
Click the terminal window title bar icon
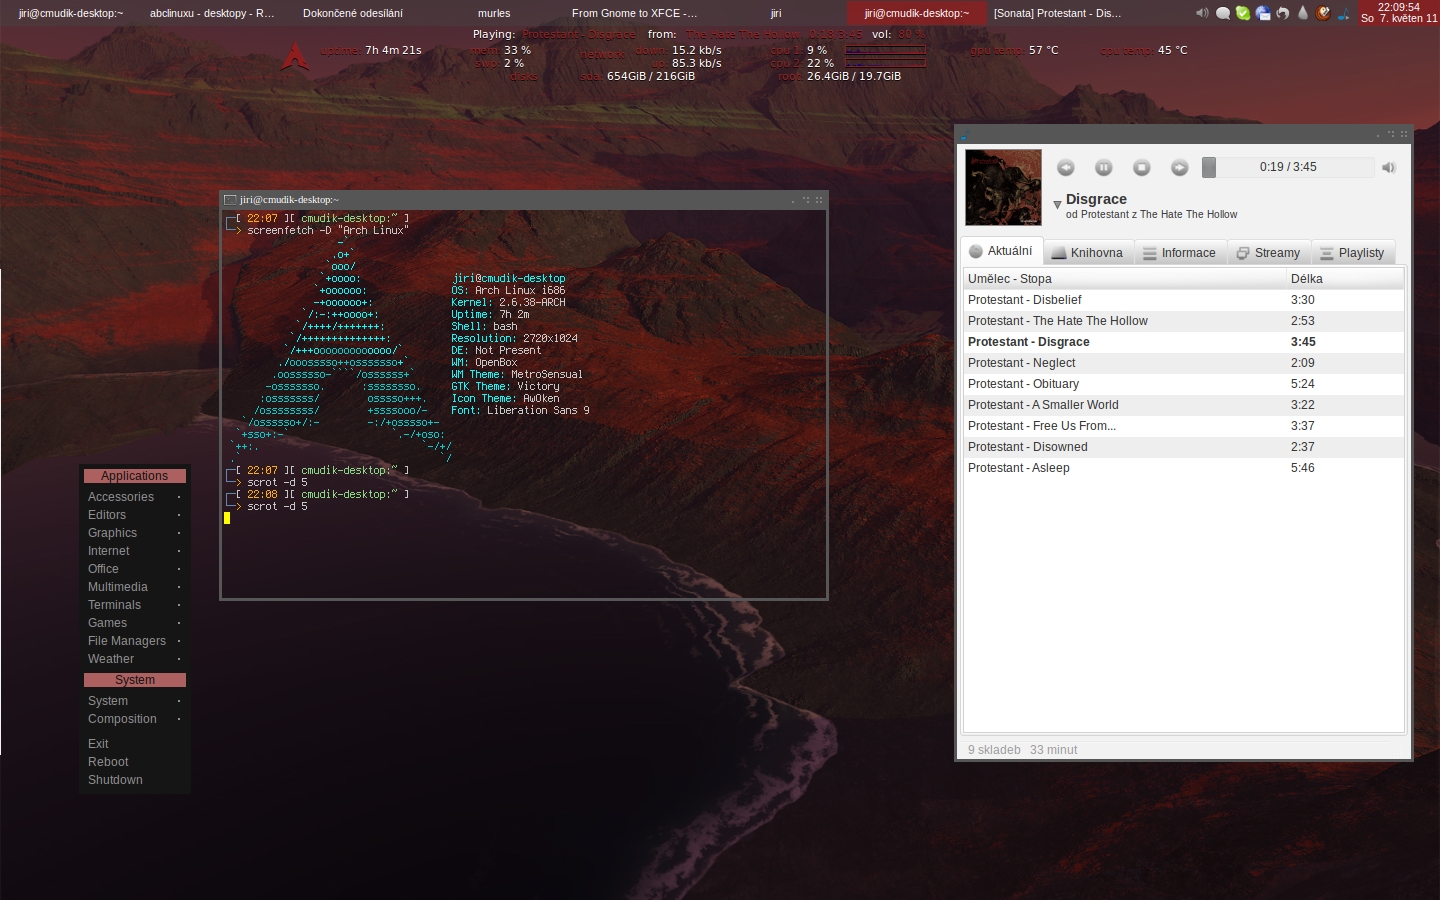230,200
